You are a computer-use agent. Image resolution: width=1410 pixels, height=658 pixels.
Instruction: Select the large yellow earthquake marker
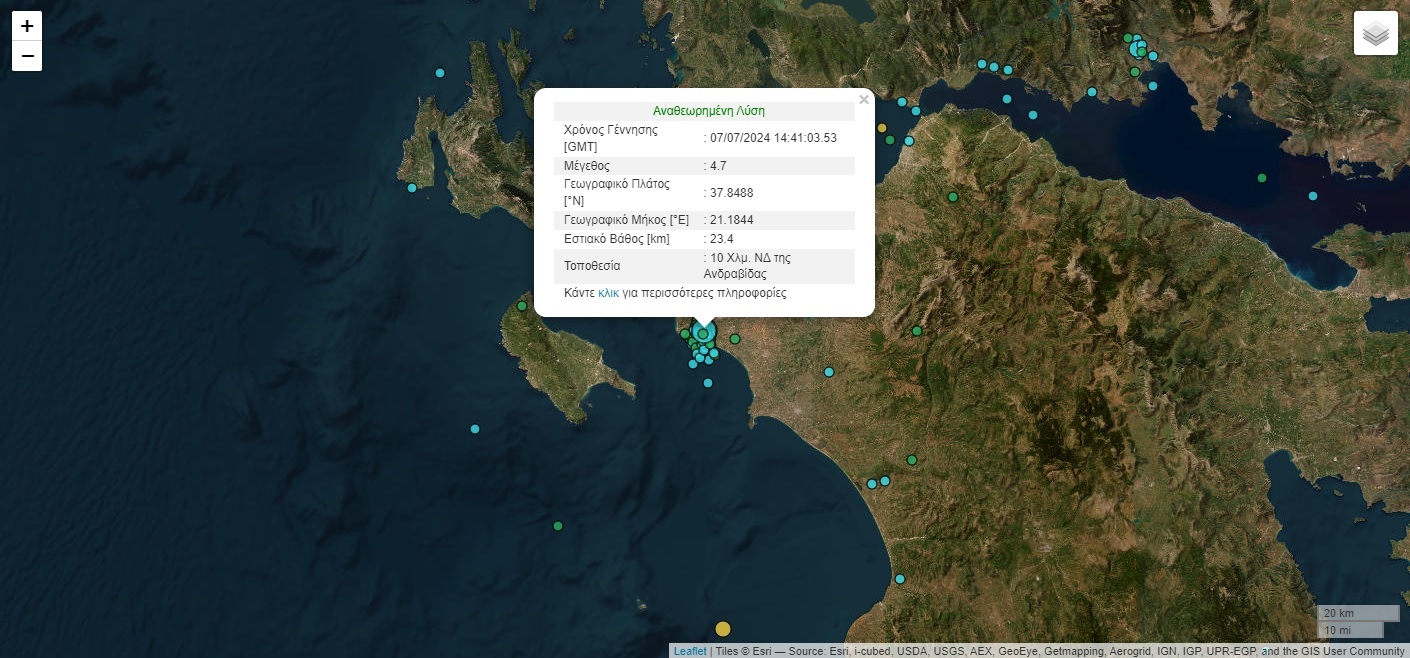tap(723, 629)
